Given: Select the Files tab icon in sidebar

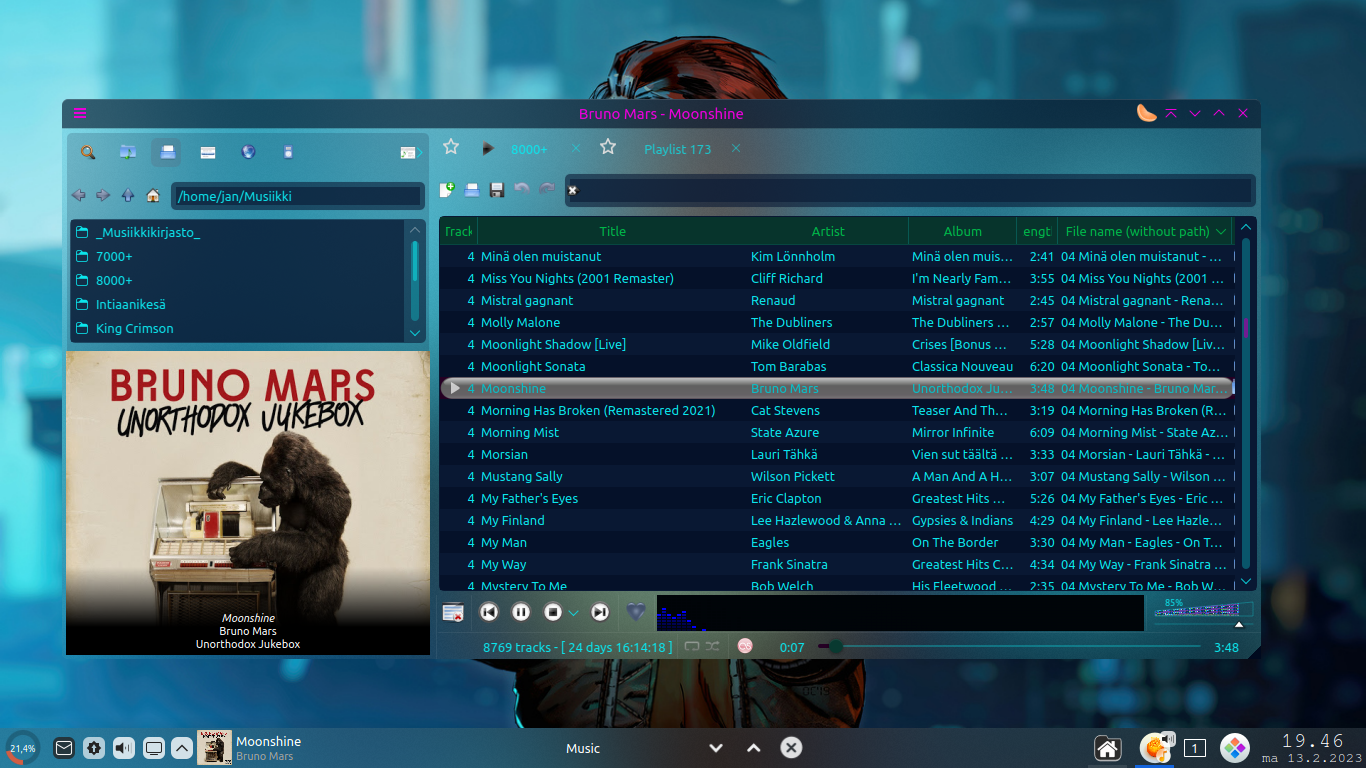Looking at the screenshot, I should coord(167,152).
